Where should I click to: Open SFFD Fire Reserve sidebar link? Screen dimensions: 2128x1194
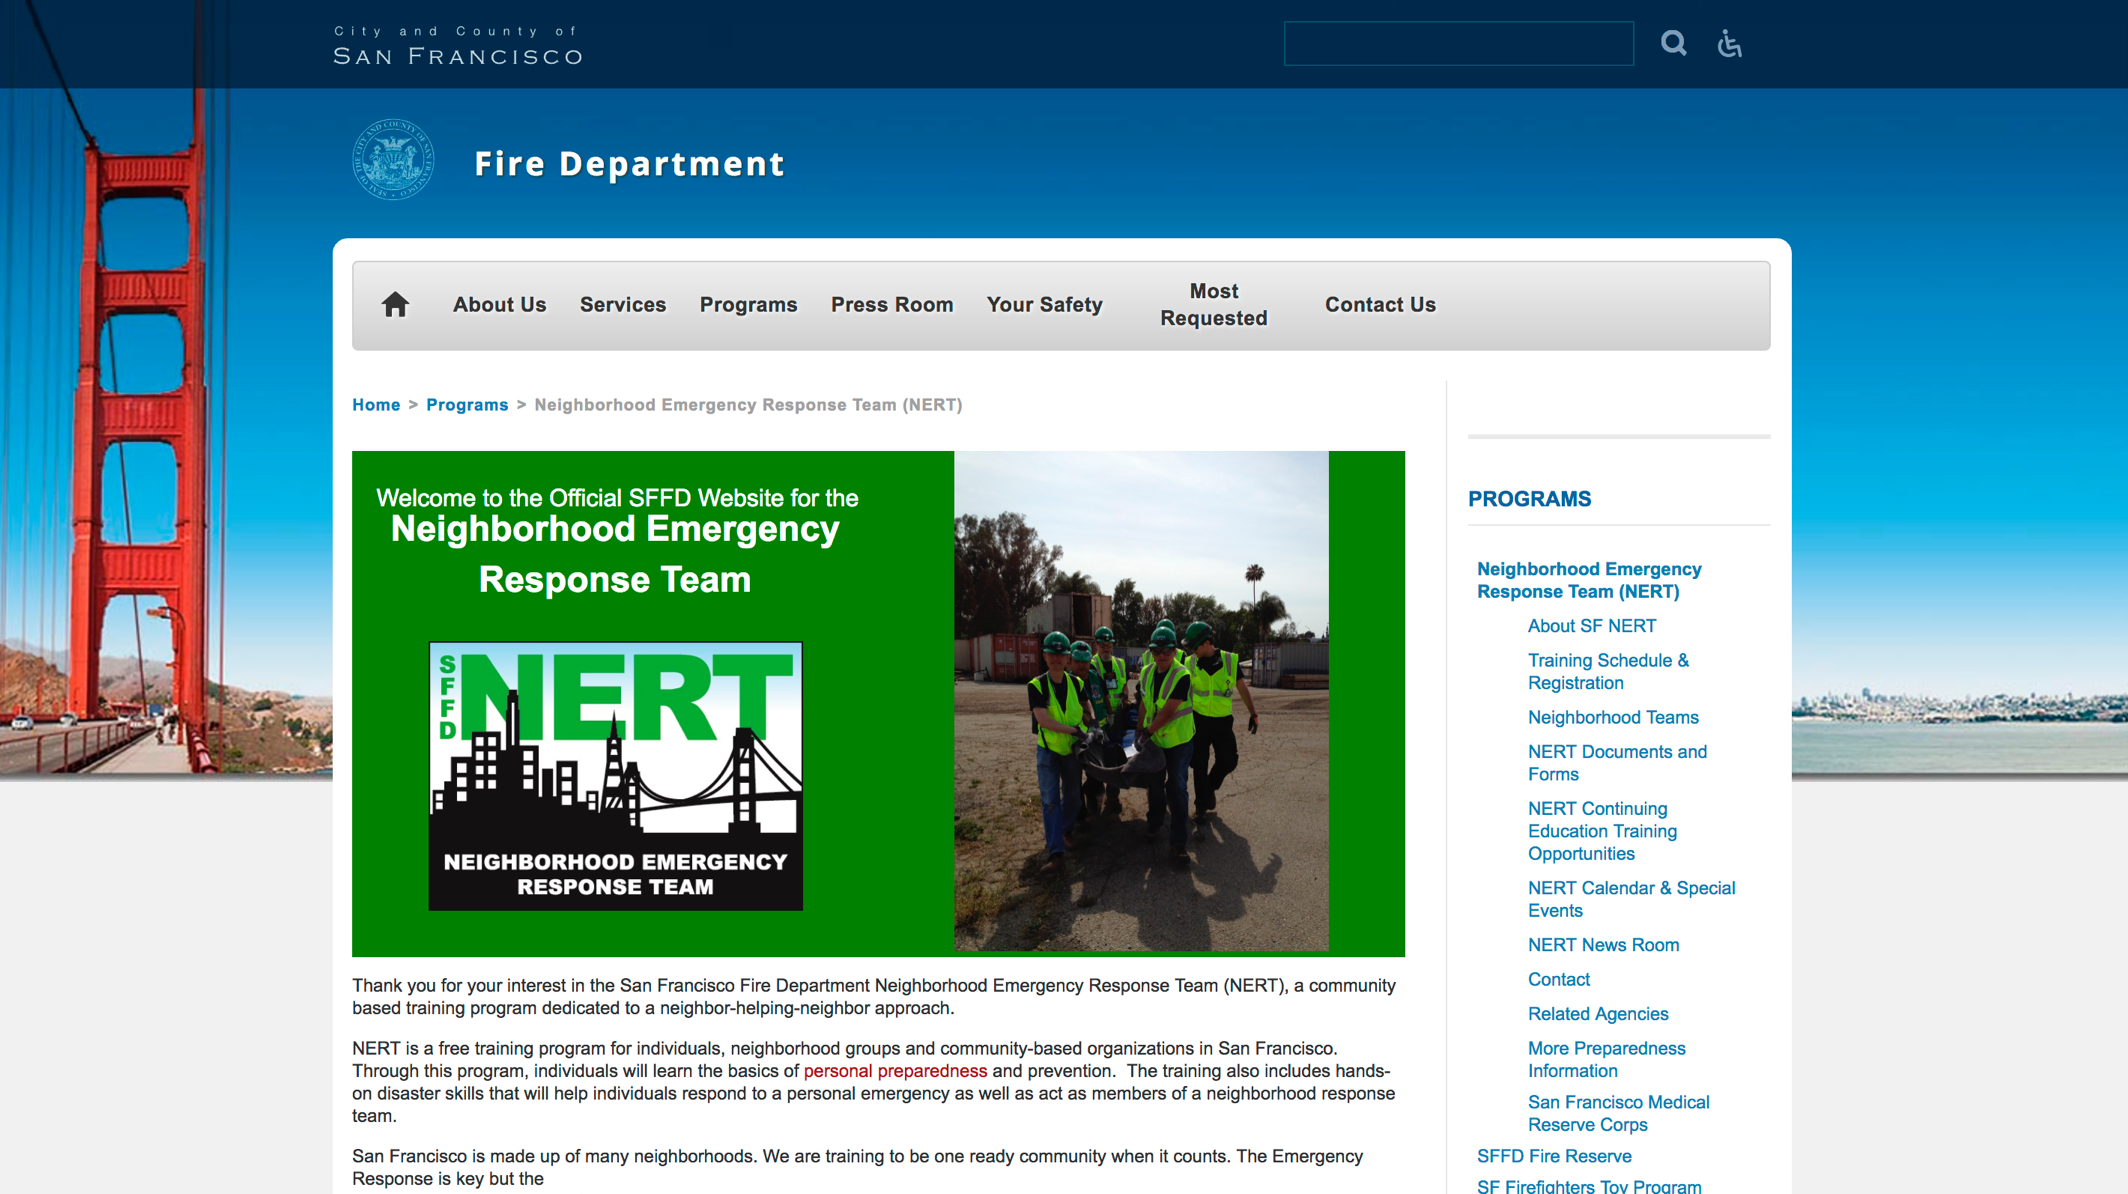coord(1554,1156)
